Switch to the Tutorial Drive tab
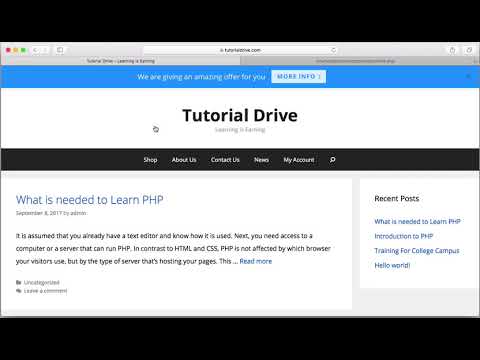The width and height of the screenshot is (480, 360). pos(121,61)
